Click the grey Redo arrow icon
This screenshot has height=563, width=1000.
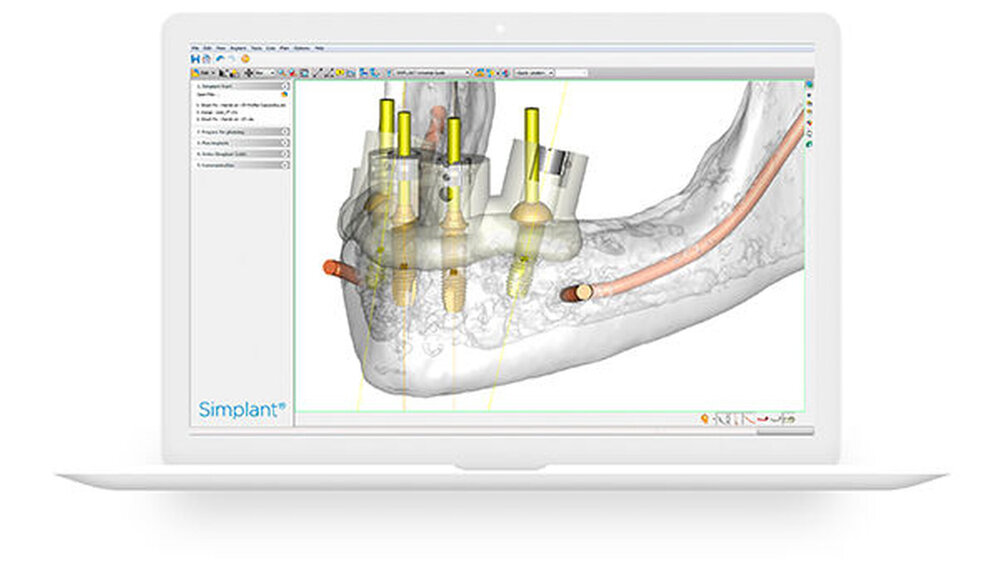click(x=230, y=59)
